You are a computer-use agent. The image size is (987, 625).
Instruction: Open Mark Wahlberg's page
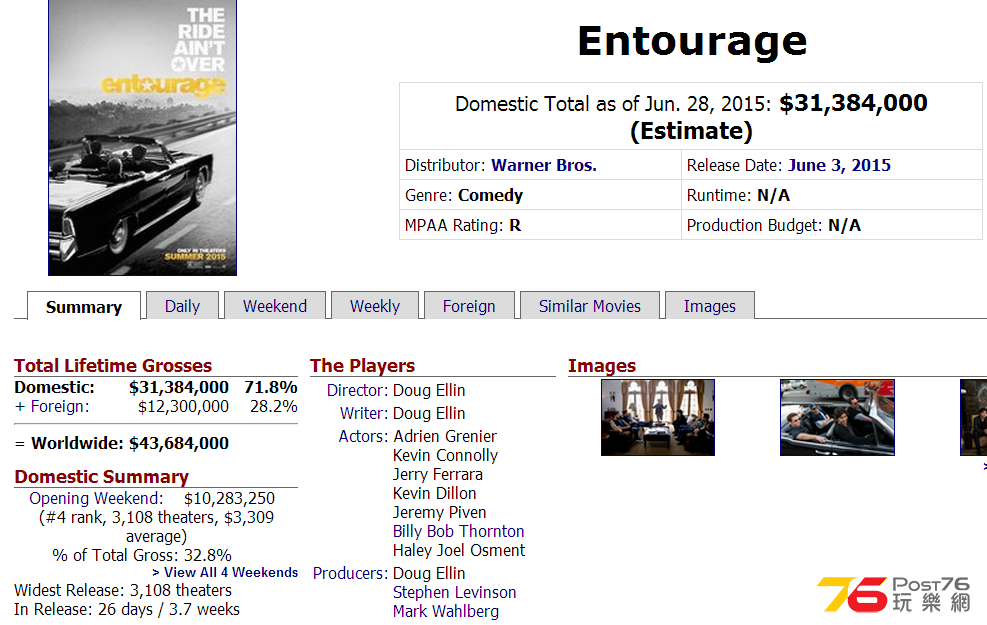[446, 611]
